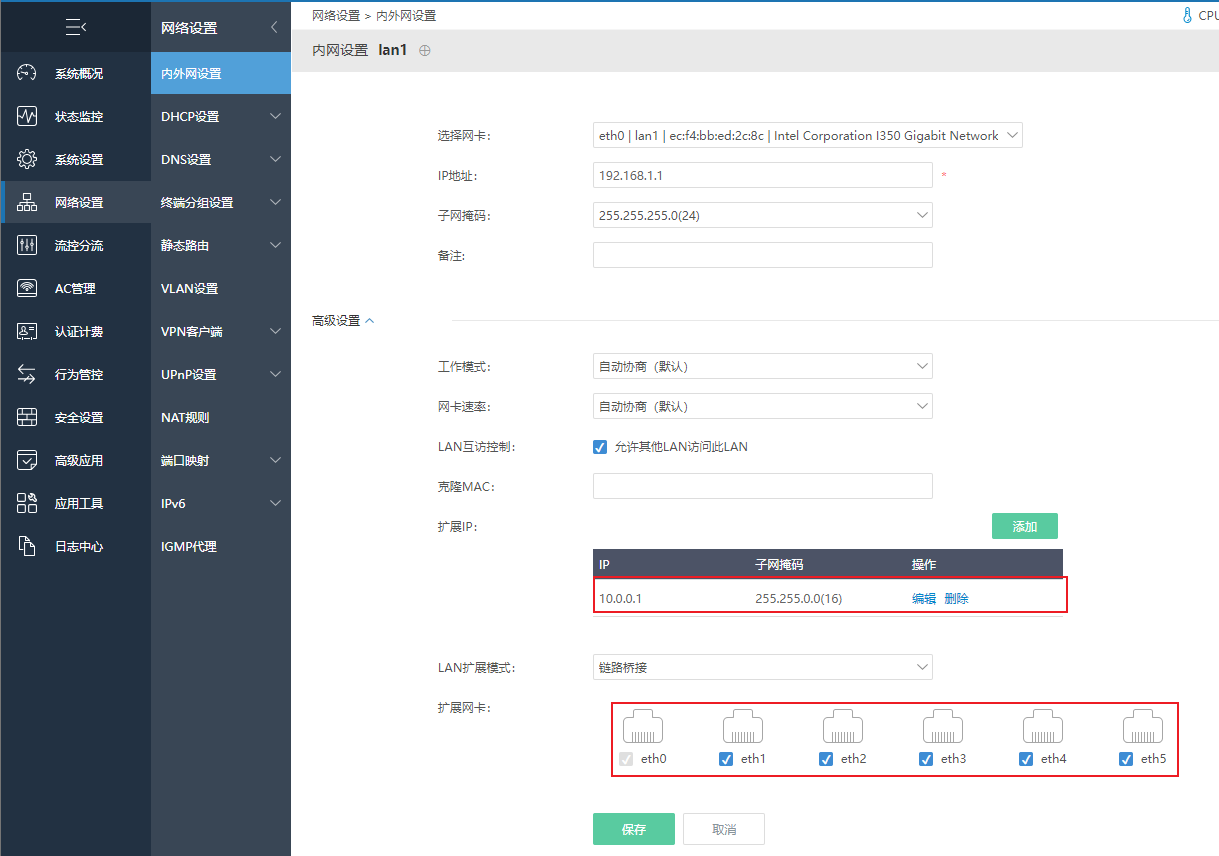
Task: Open the NAT规则 menu item
Action: [x=221, y=417]
